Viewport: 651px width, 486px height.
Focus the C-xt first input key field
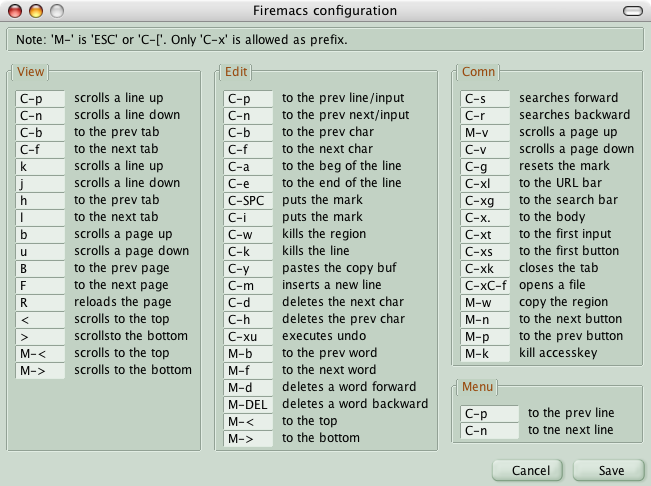[485, 235]
